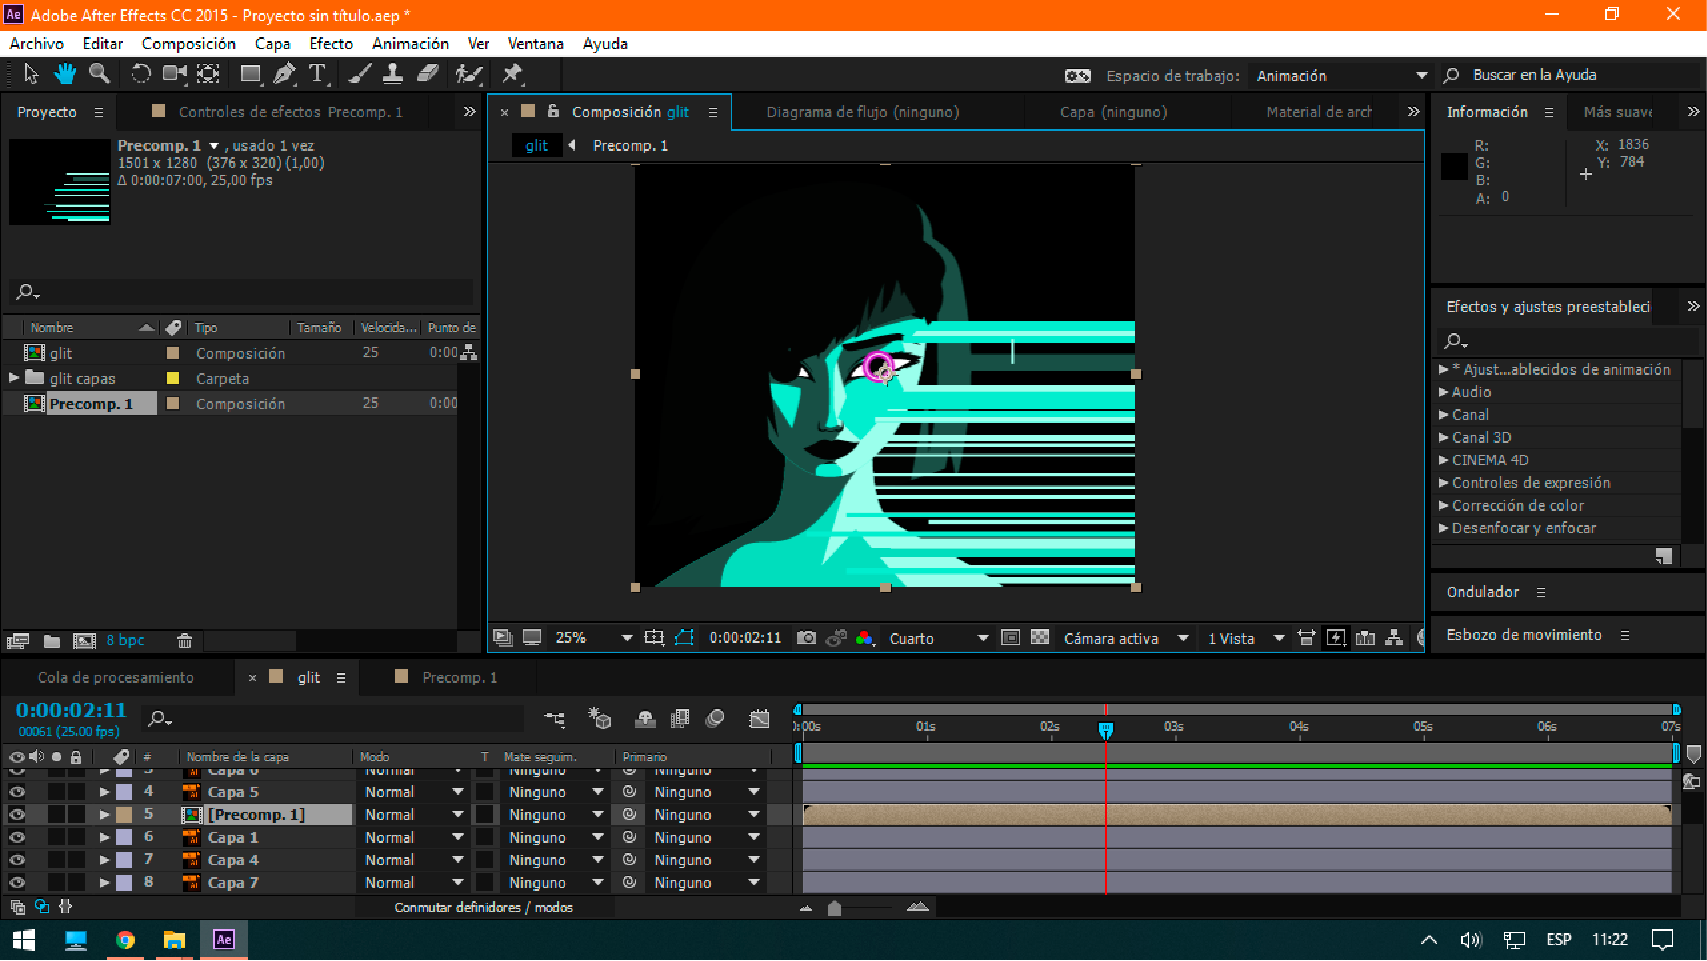Click the 8 bpc color depth button

point(126,641)
